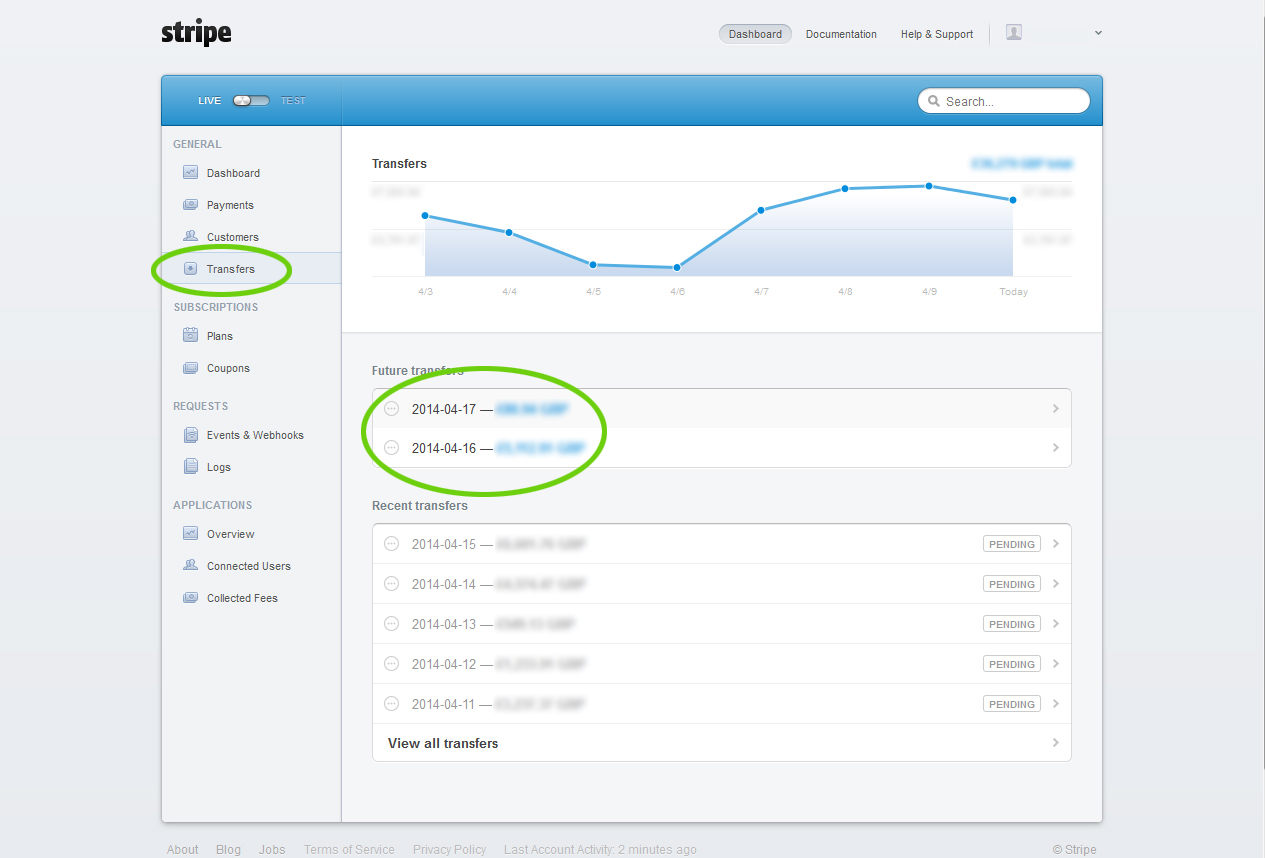Click the Transfers sidebar icon
Image resolution: width=1265 pixels, height=858 pixels.
[190, 268]
